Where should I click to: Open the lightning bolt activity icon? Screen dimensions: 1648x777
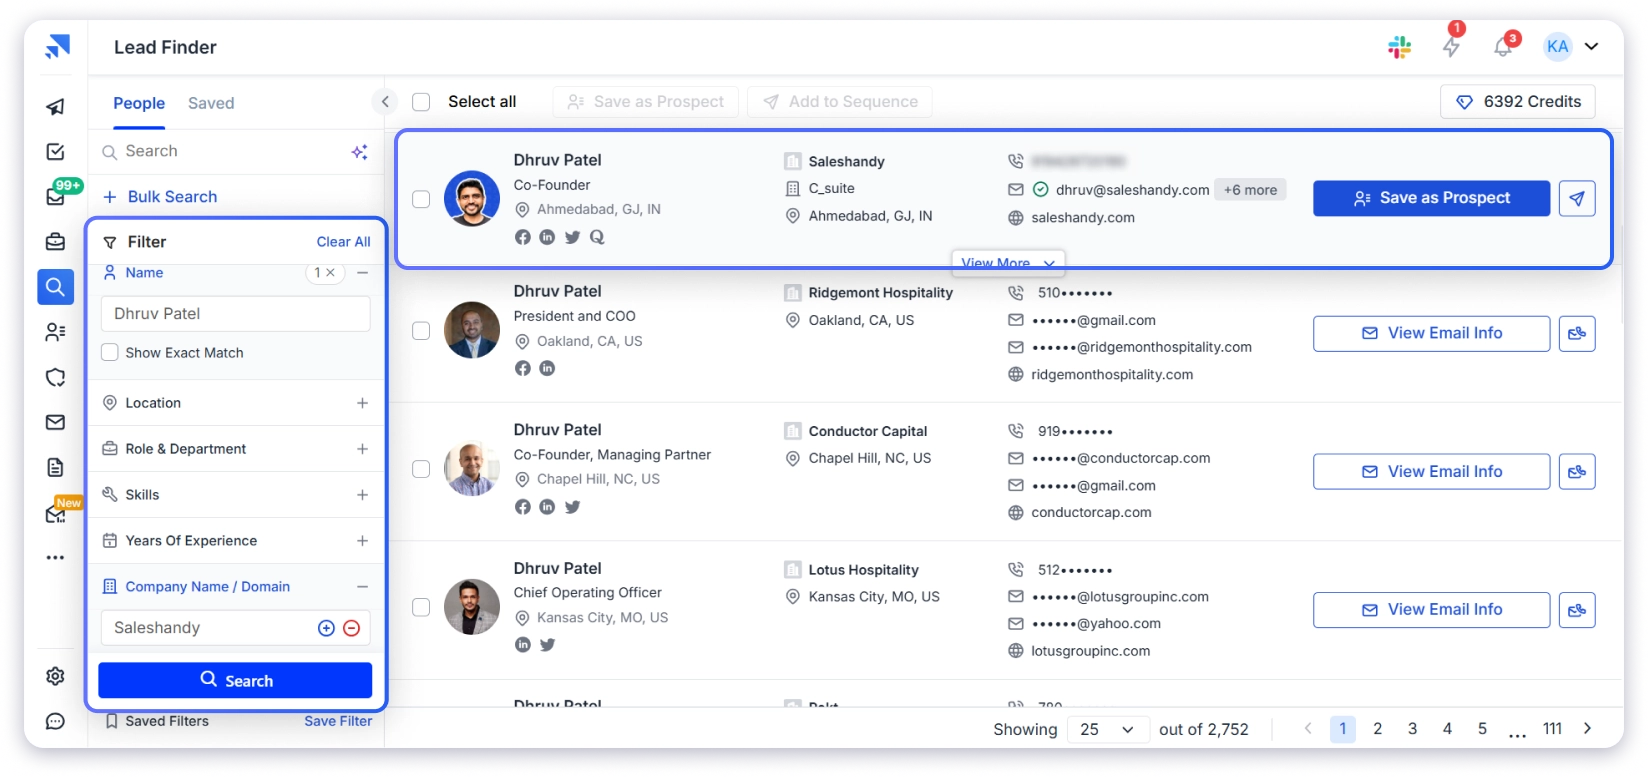coord(1451,45)
